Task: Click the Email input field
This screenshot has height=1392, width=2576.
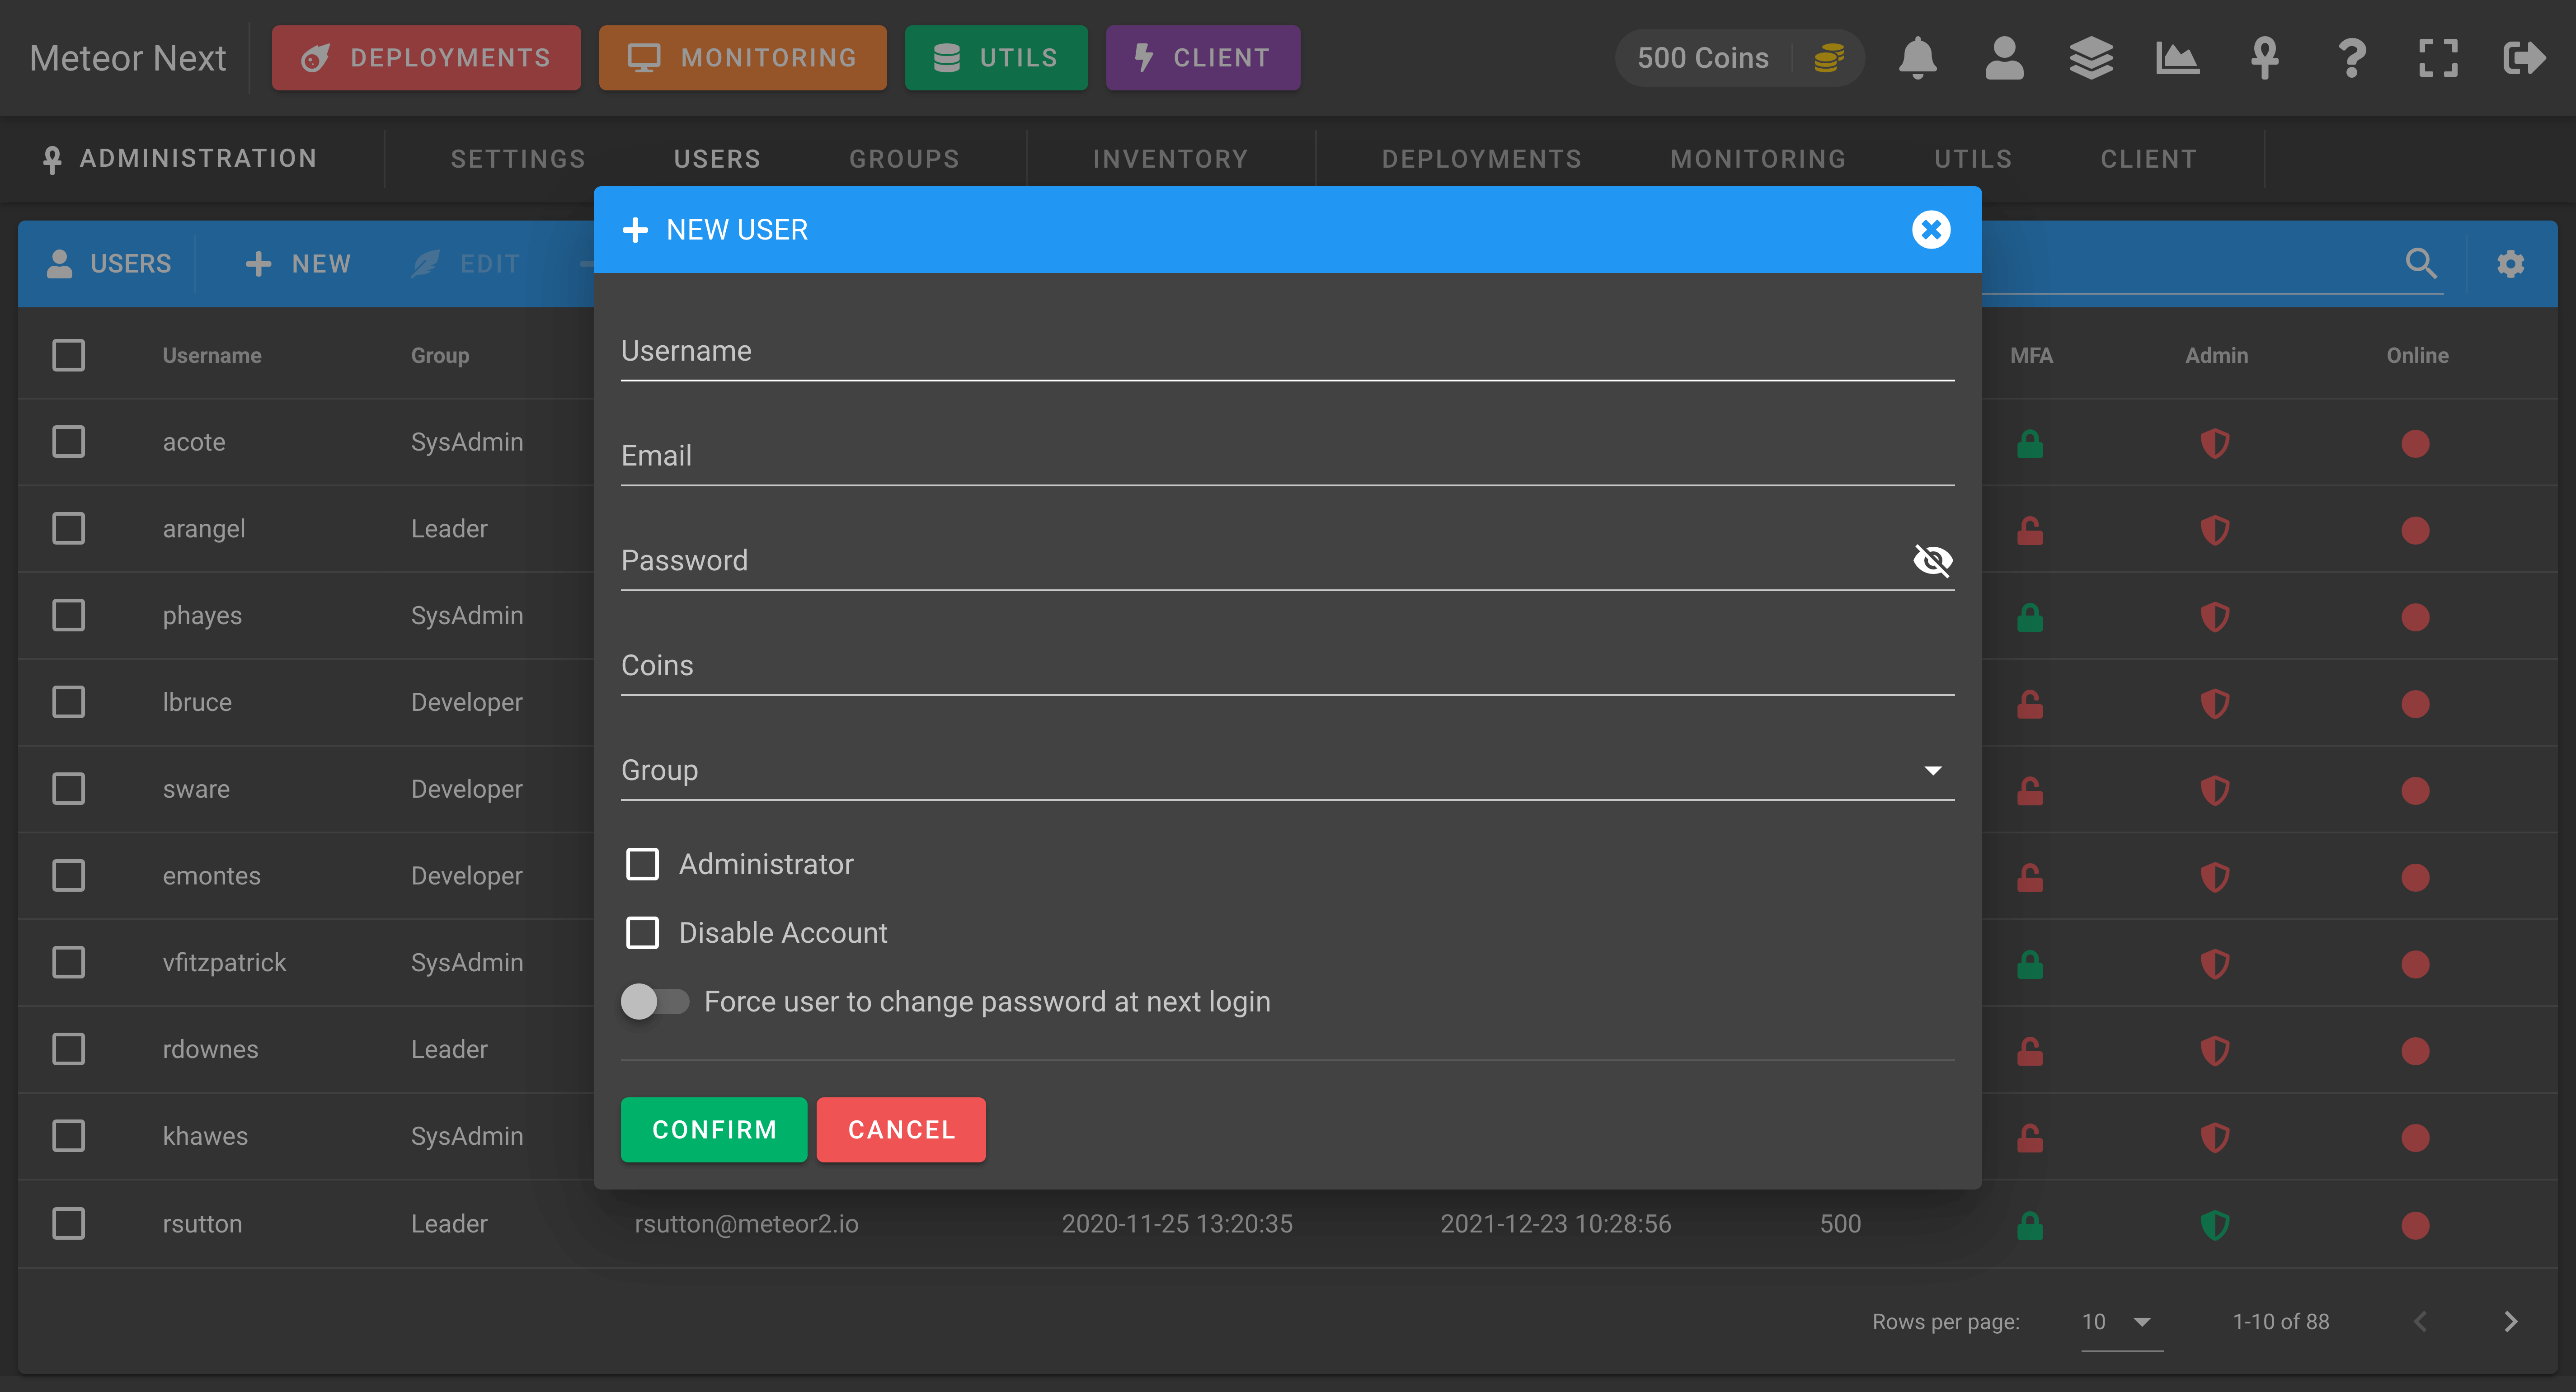Action: pyautogui.click(x=1287, y=456)
